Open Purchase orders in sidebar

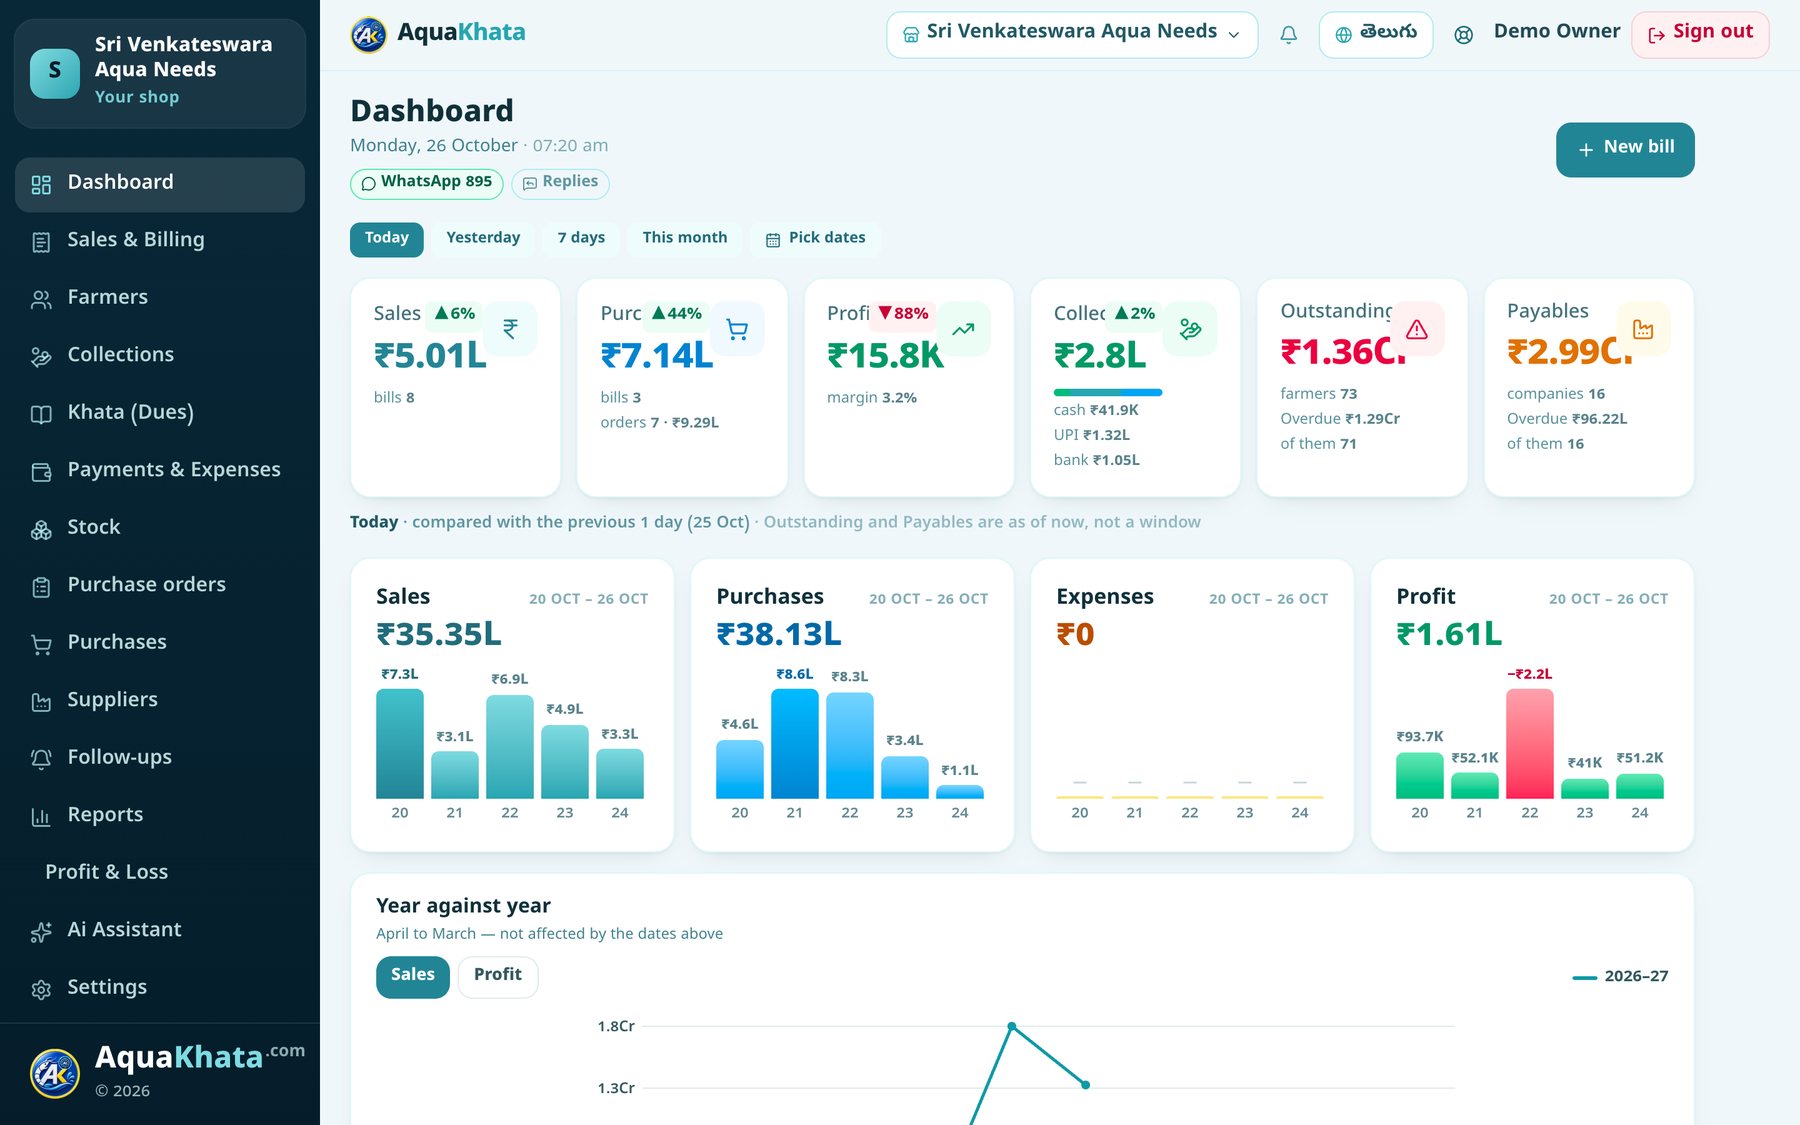coord(160,585)
